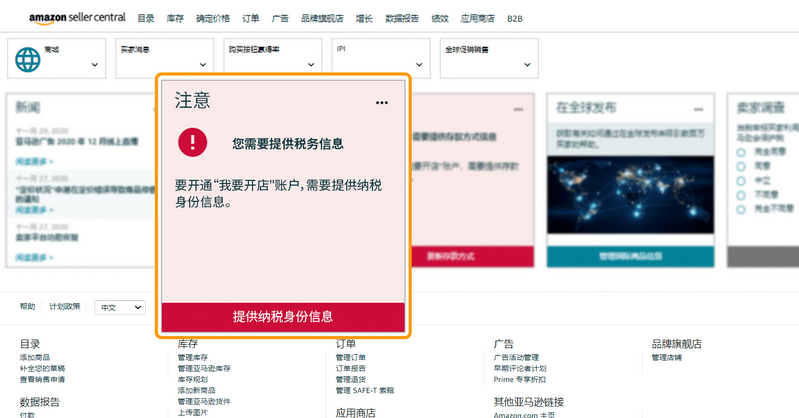Click the Amazon Seller Central logo

pos(91,18)
